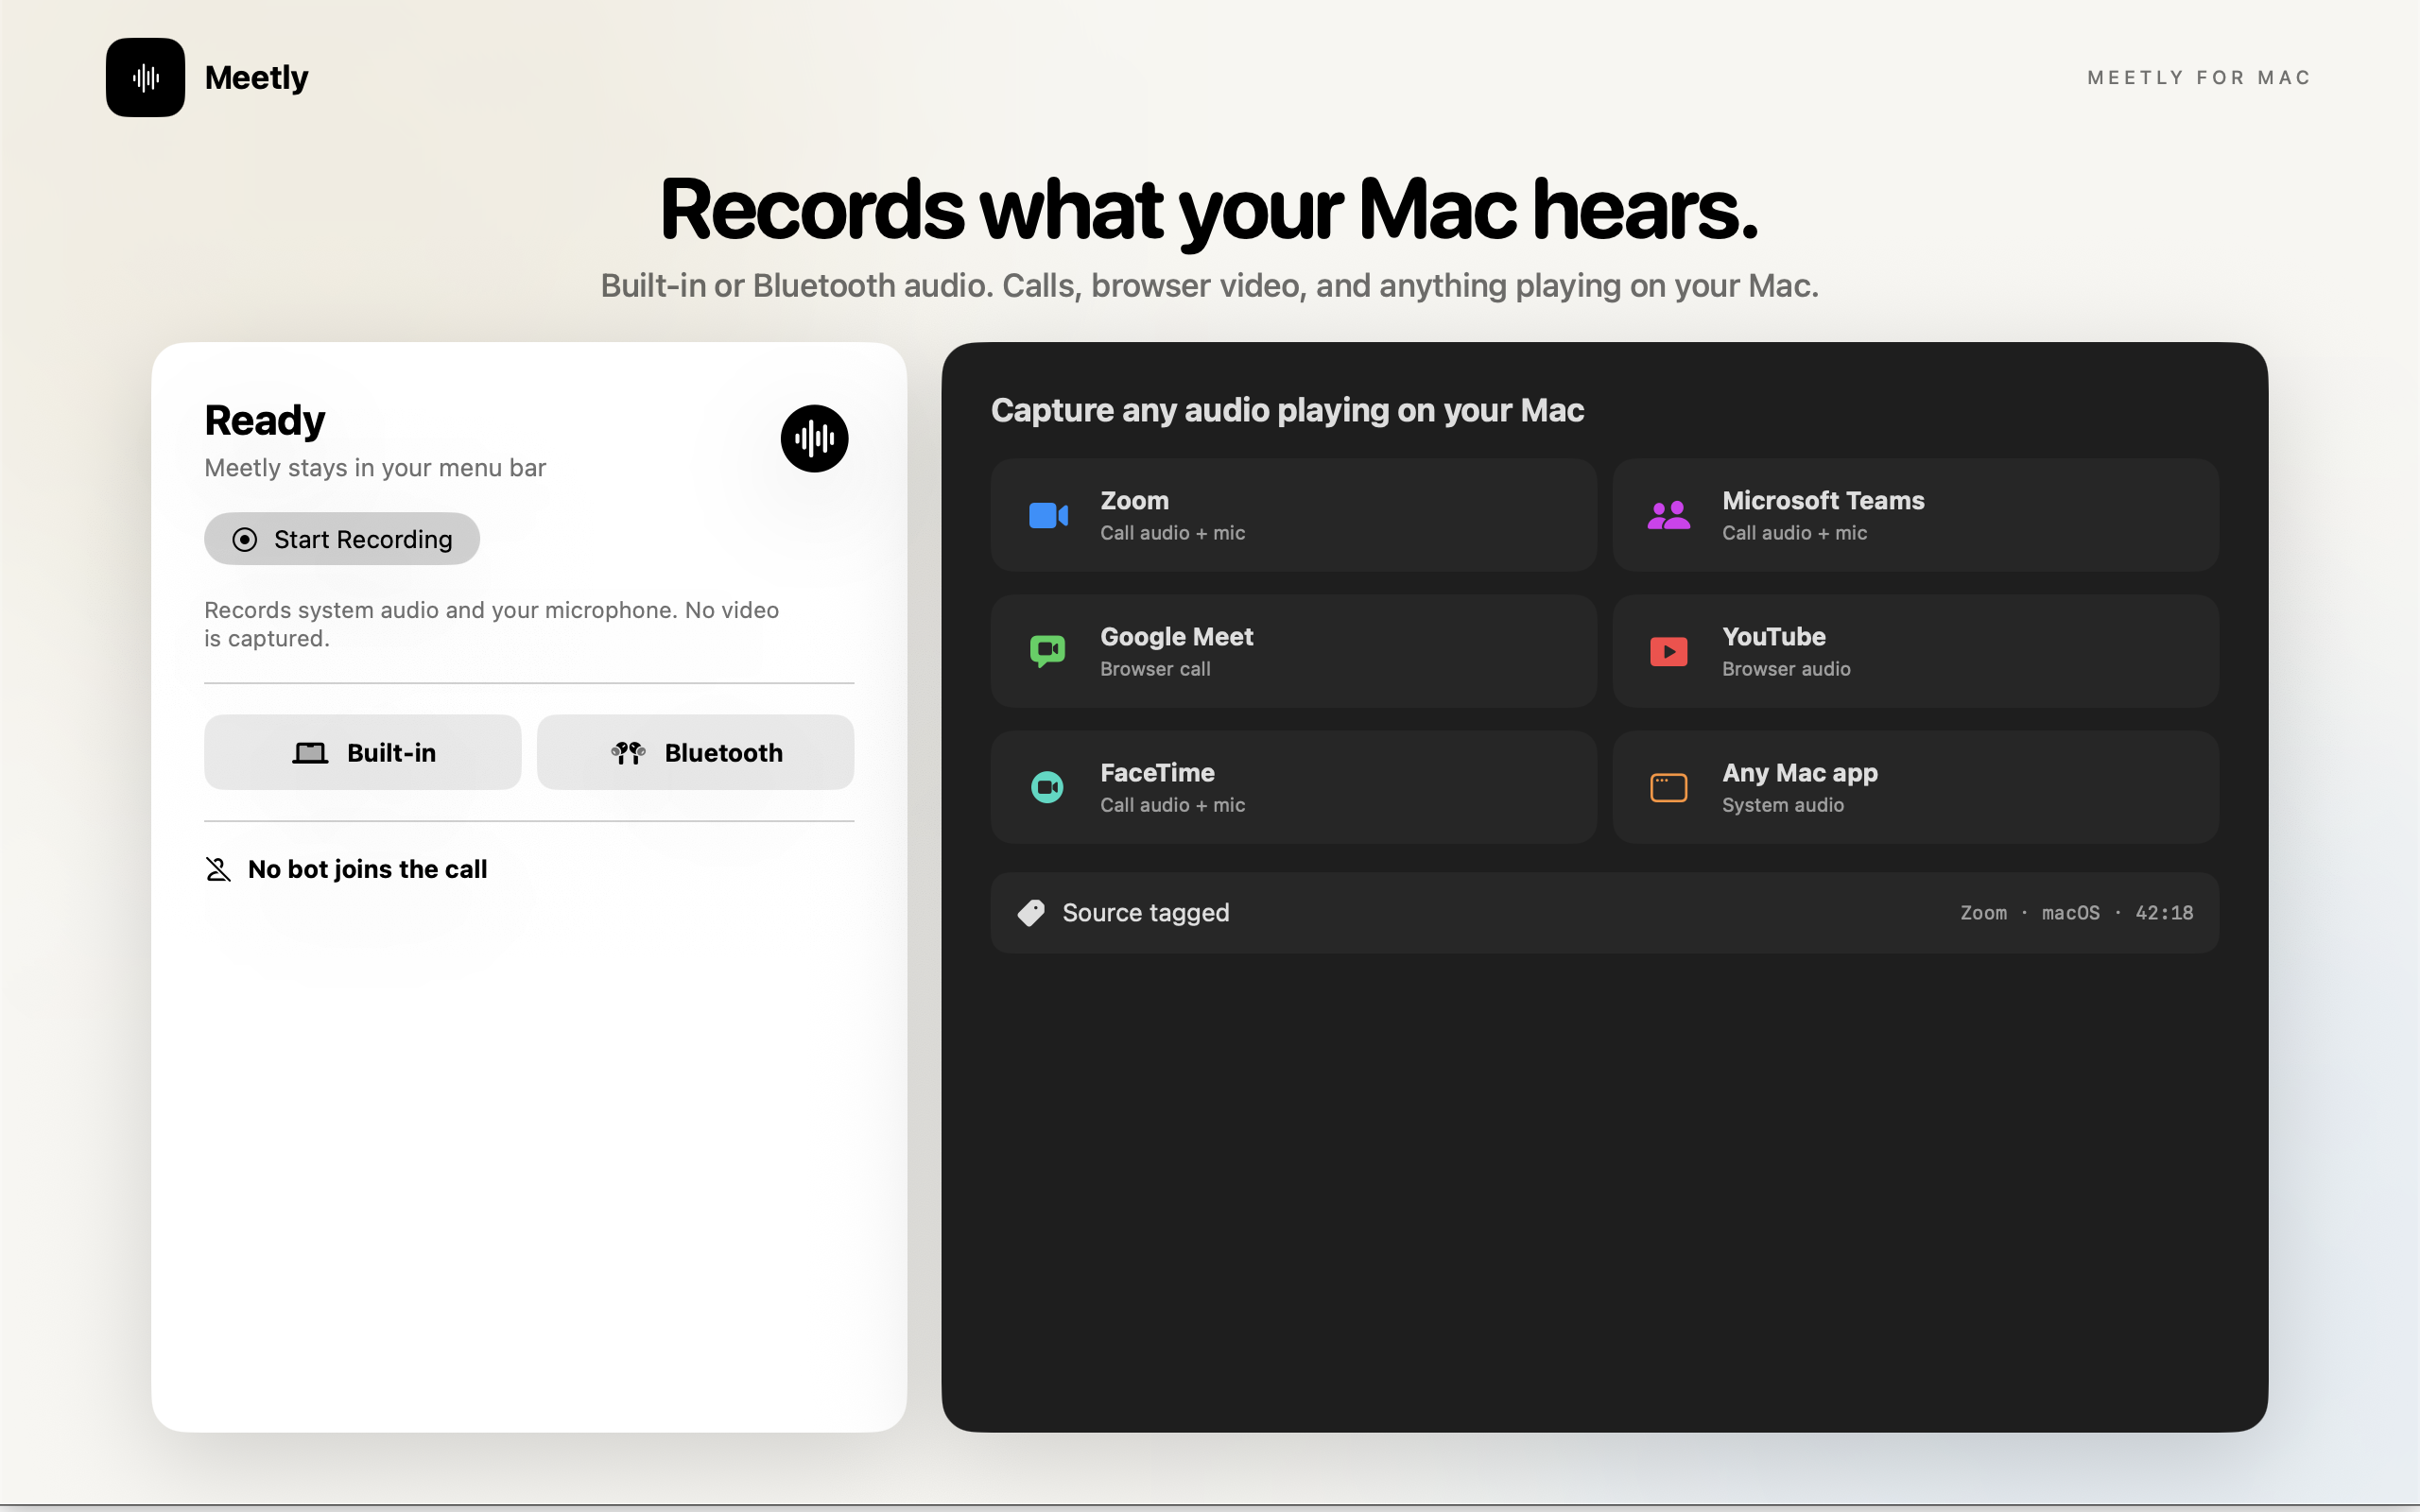Click the round waveform icon beside Ready
Screen dimensions: 2420x1512
pos(814,438)
